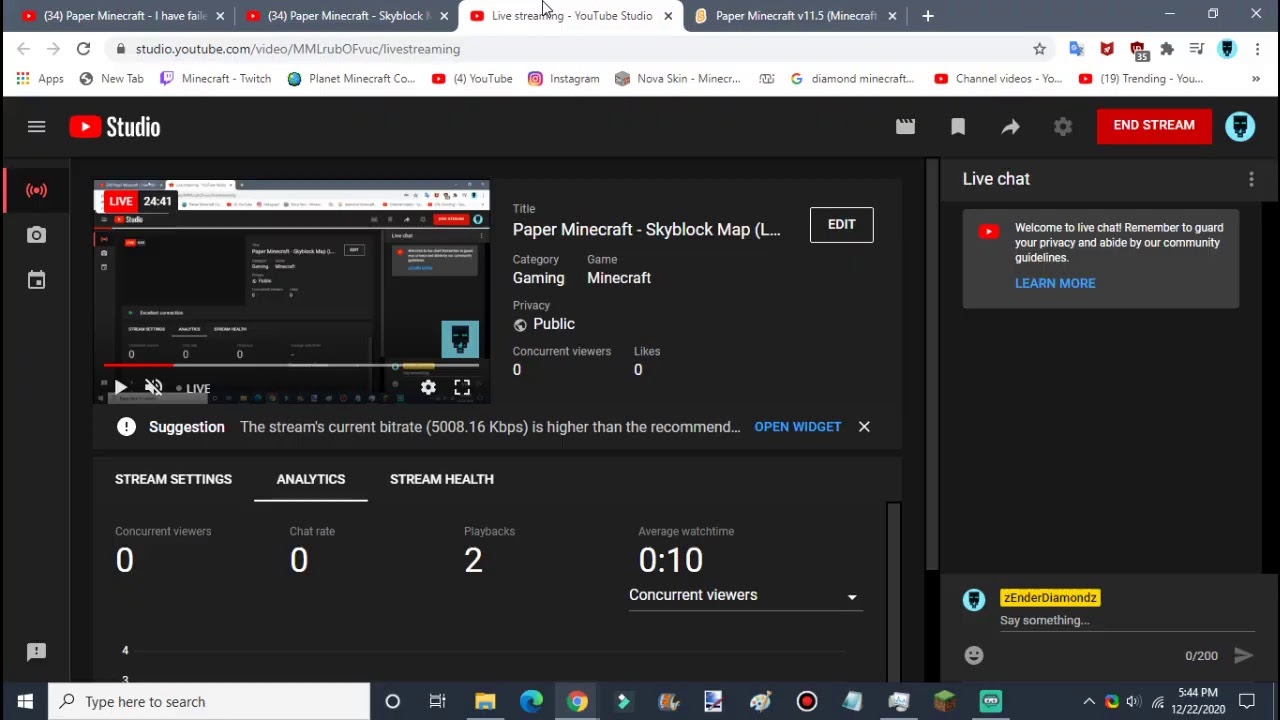Open the red recorder app on taskbar

(x=807, y=702)
